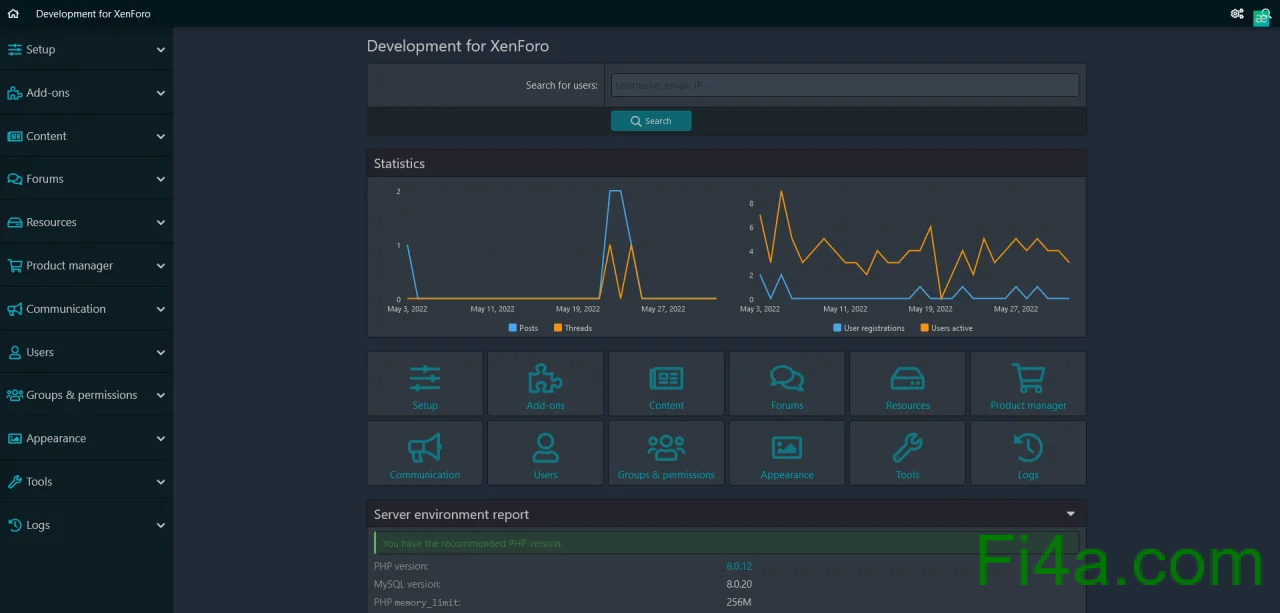Open the Tools wrench tile
This screenshot has height=613, width=1280.
tap(907, 453)
